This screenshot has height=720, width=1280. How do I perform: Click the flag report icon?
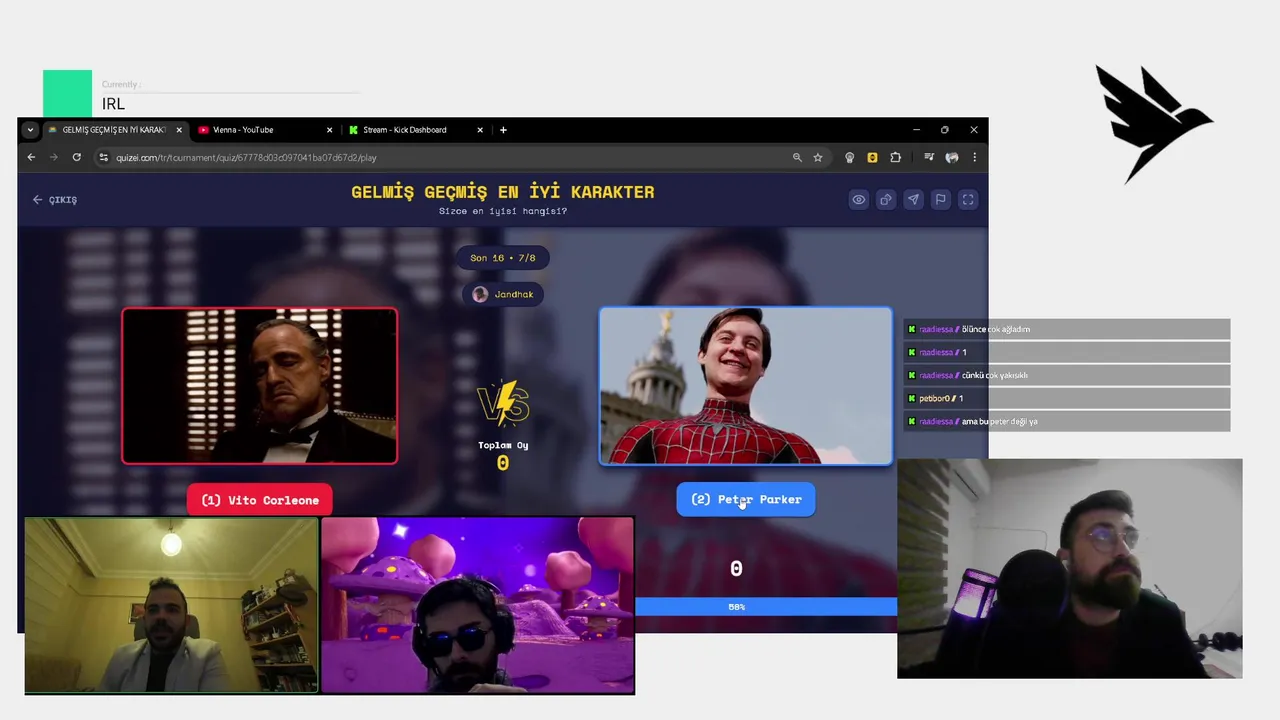click(940, 199)
